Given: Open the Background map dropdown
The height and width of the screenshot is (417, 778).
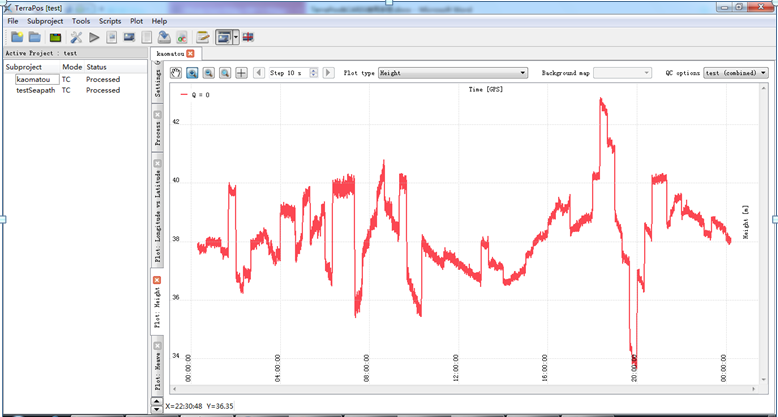Looking at the screenshot, I should 624,73.
